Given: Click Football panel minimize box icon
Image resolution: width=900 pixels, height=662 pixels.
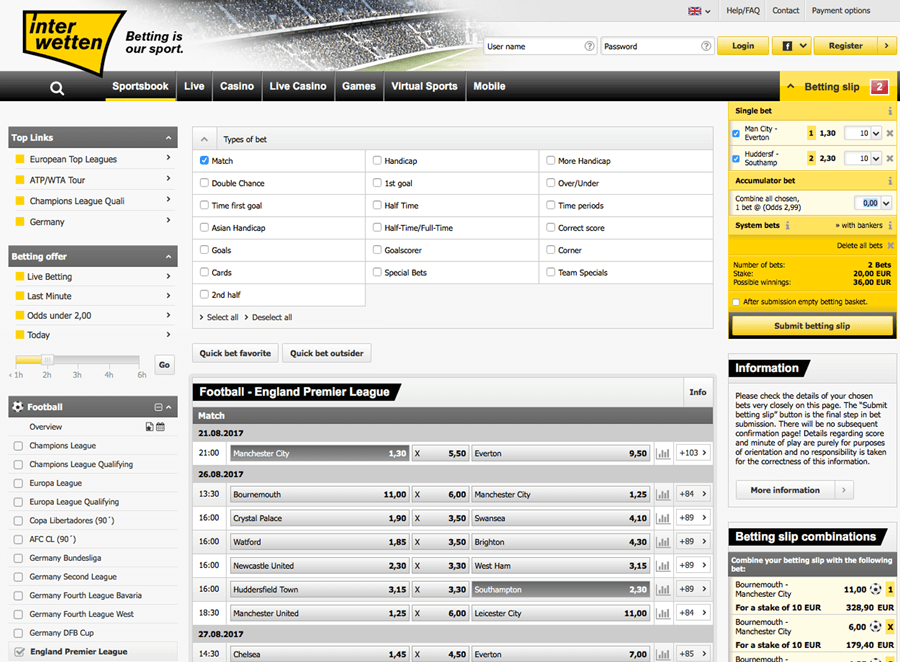Looking at the screenshot, I should pyautogui.click(x=158, y=407).
